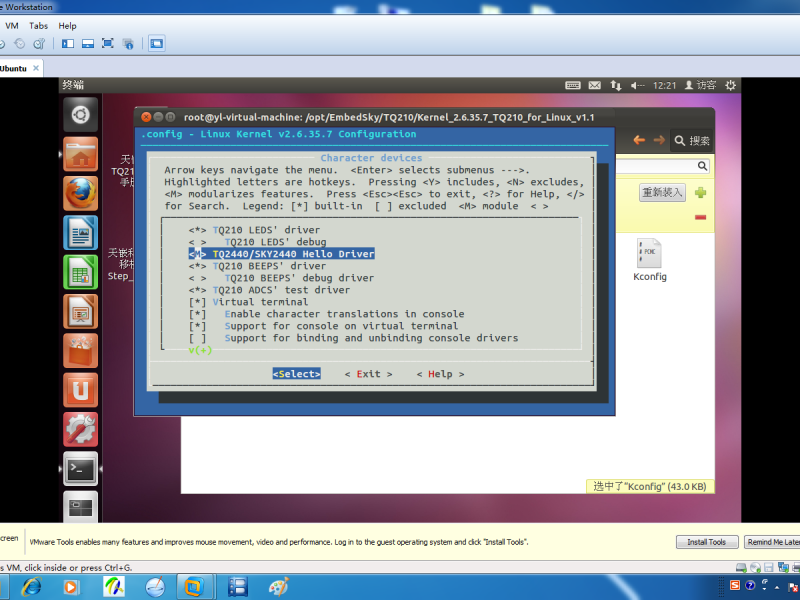Launch LibreOffice Writer from the dock

80,233
